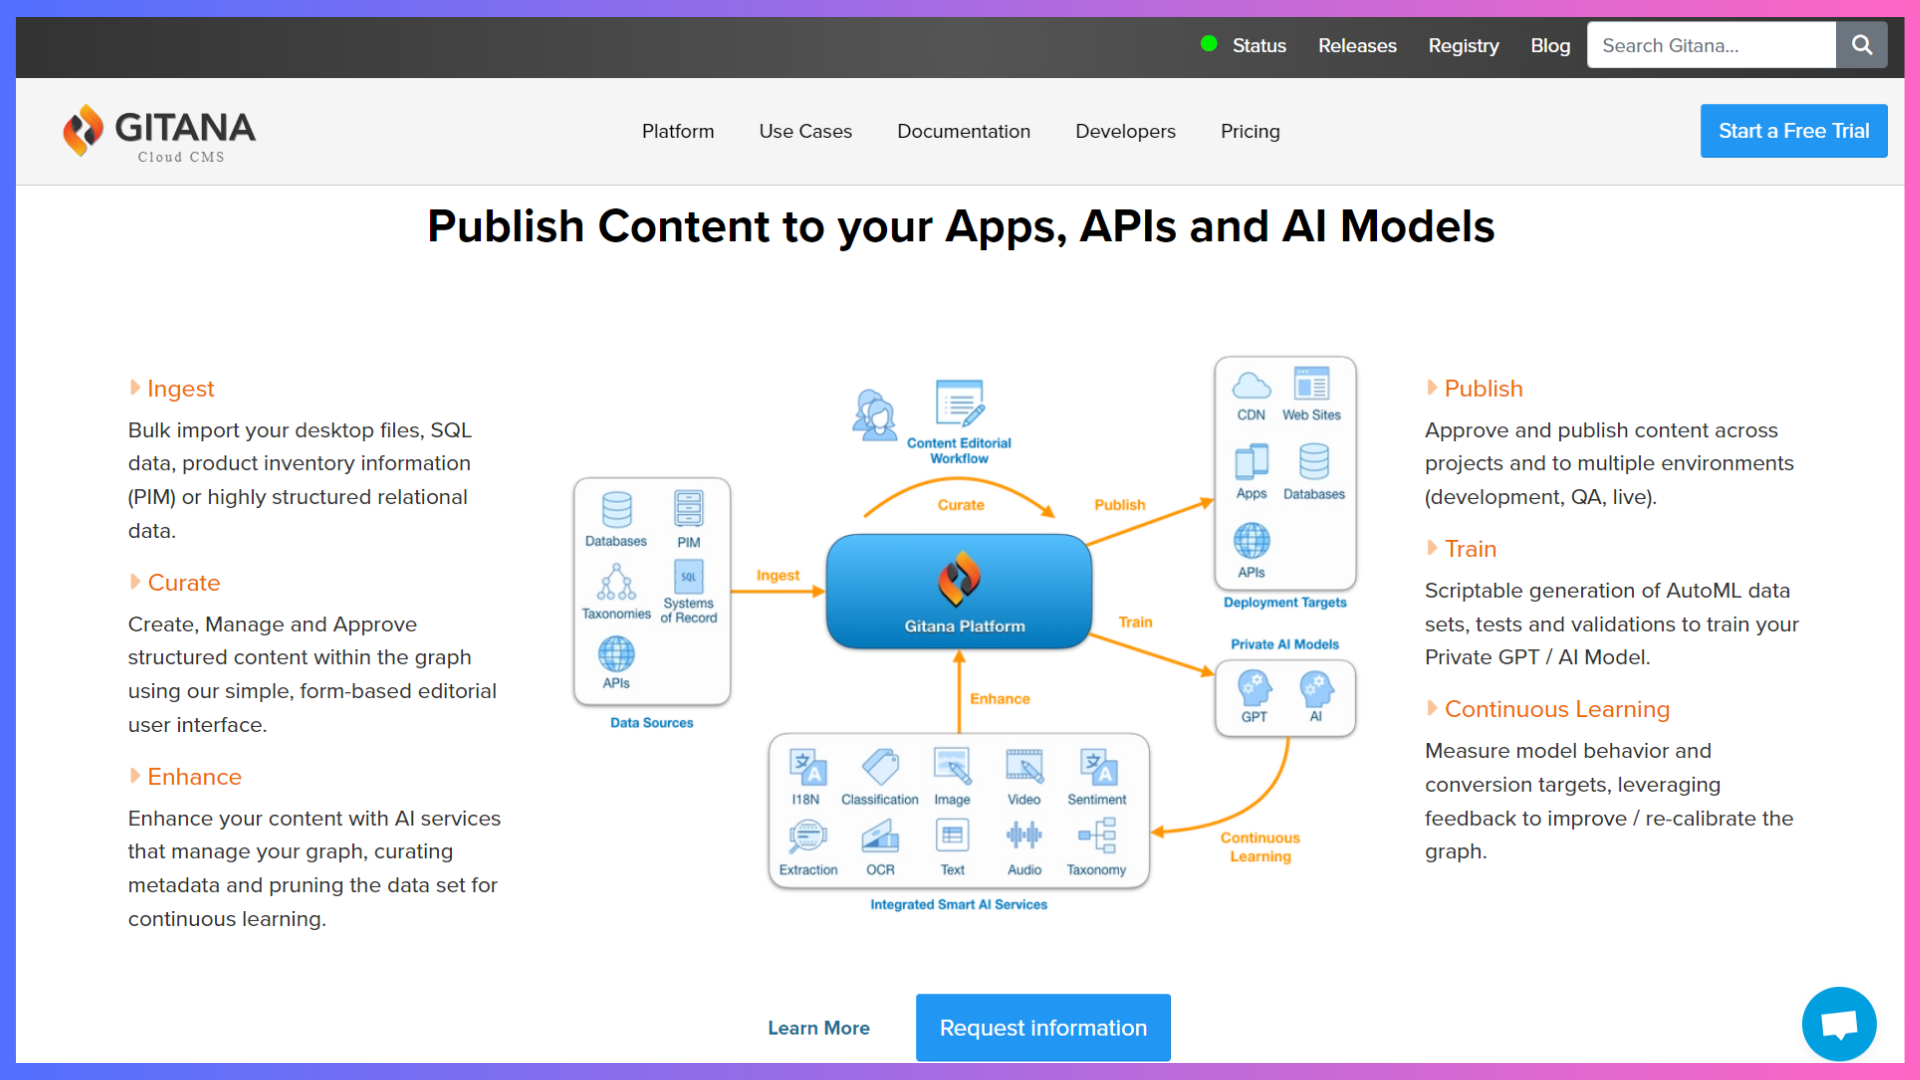Image resolution: width=1920 pixels, height=1080 pixels.
Task: Click the search magnifier icon
Action: pos(1861,45)
